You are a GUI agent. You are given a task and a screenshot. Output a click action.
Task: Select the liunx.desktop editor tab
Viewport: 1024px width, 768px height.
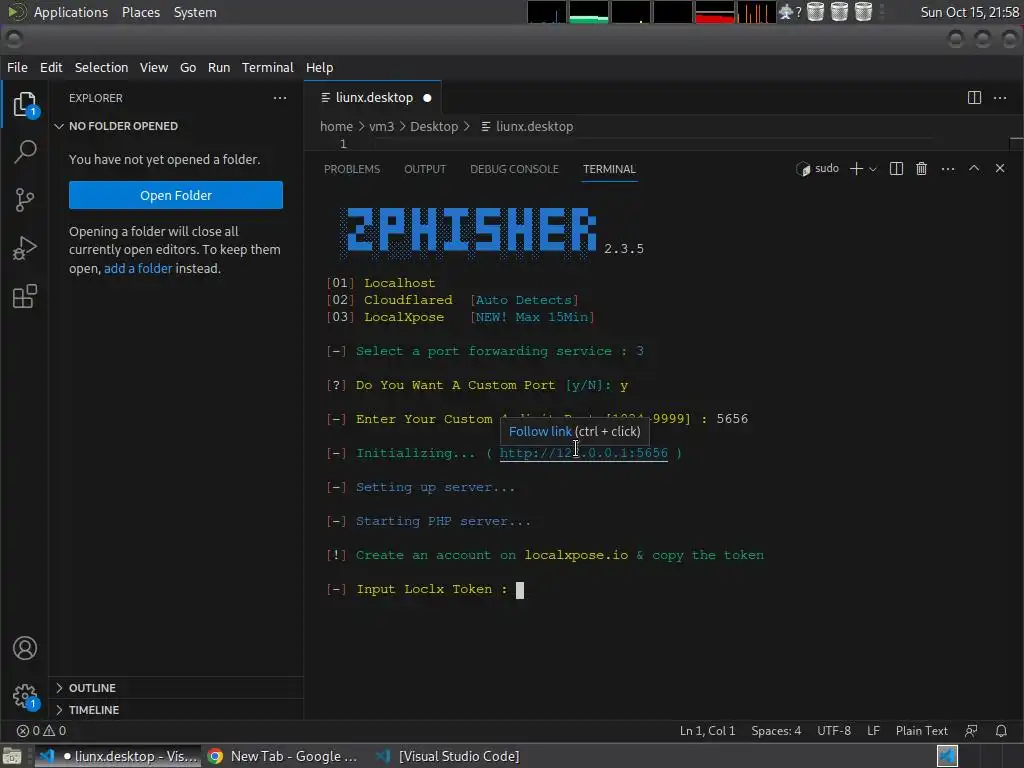tap(373, 98)
